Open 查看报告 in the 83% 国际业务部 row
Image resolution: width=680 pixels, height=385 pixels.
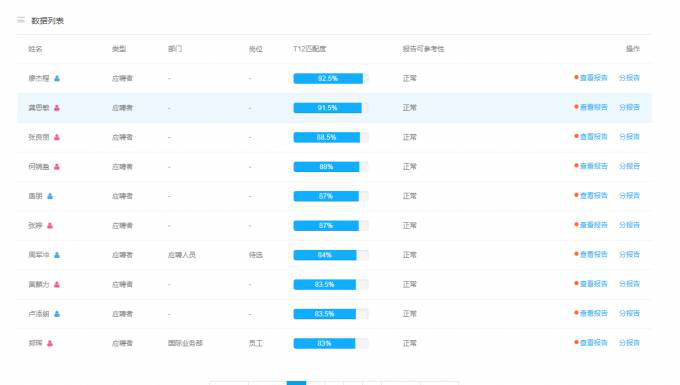pos(593,343)
